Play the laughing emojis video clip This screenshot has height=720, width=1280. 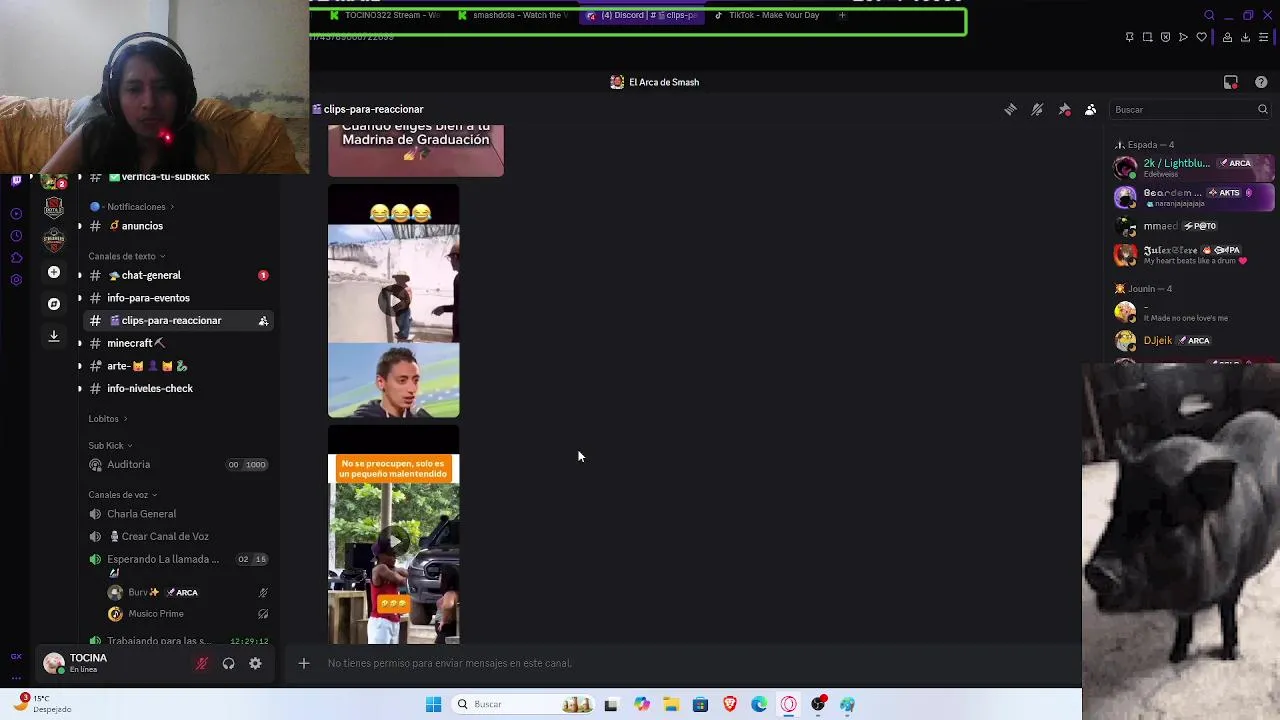(394, 301)
